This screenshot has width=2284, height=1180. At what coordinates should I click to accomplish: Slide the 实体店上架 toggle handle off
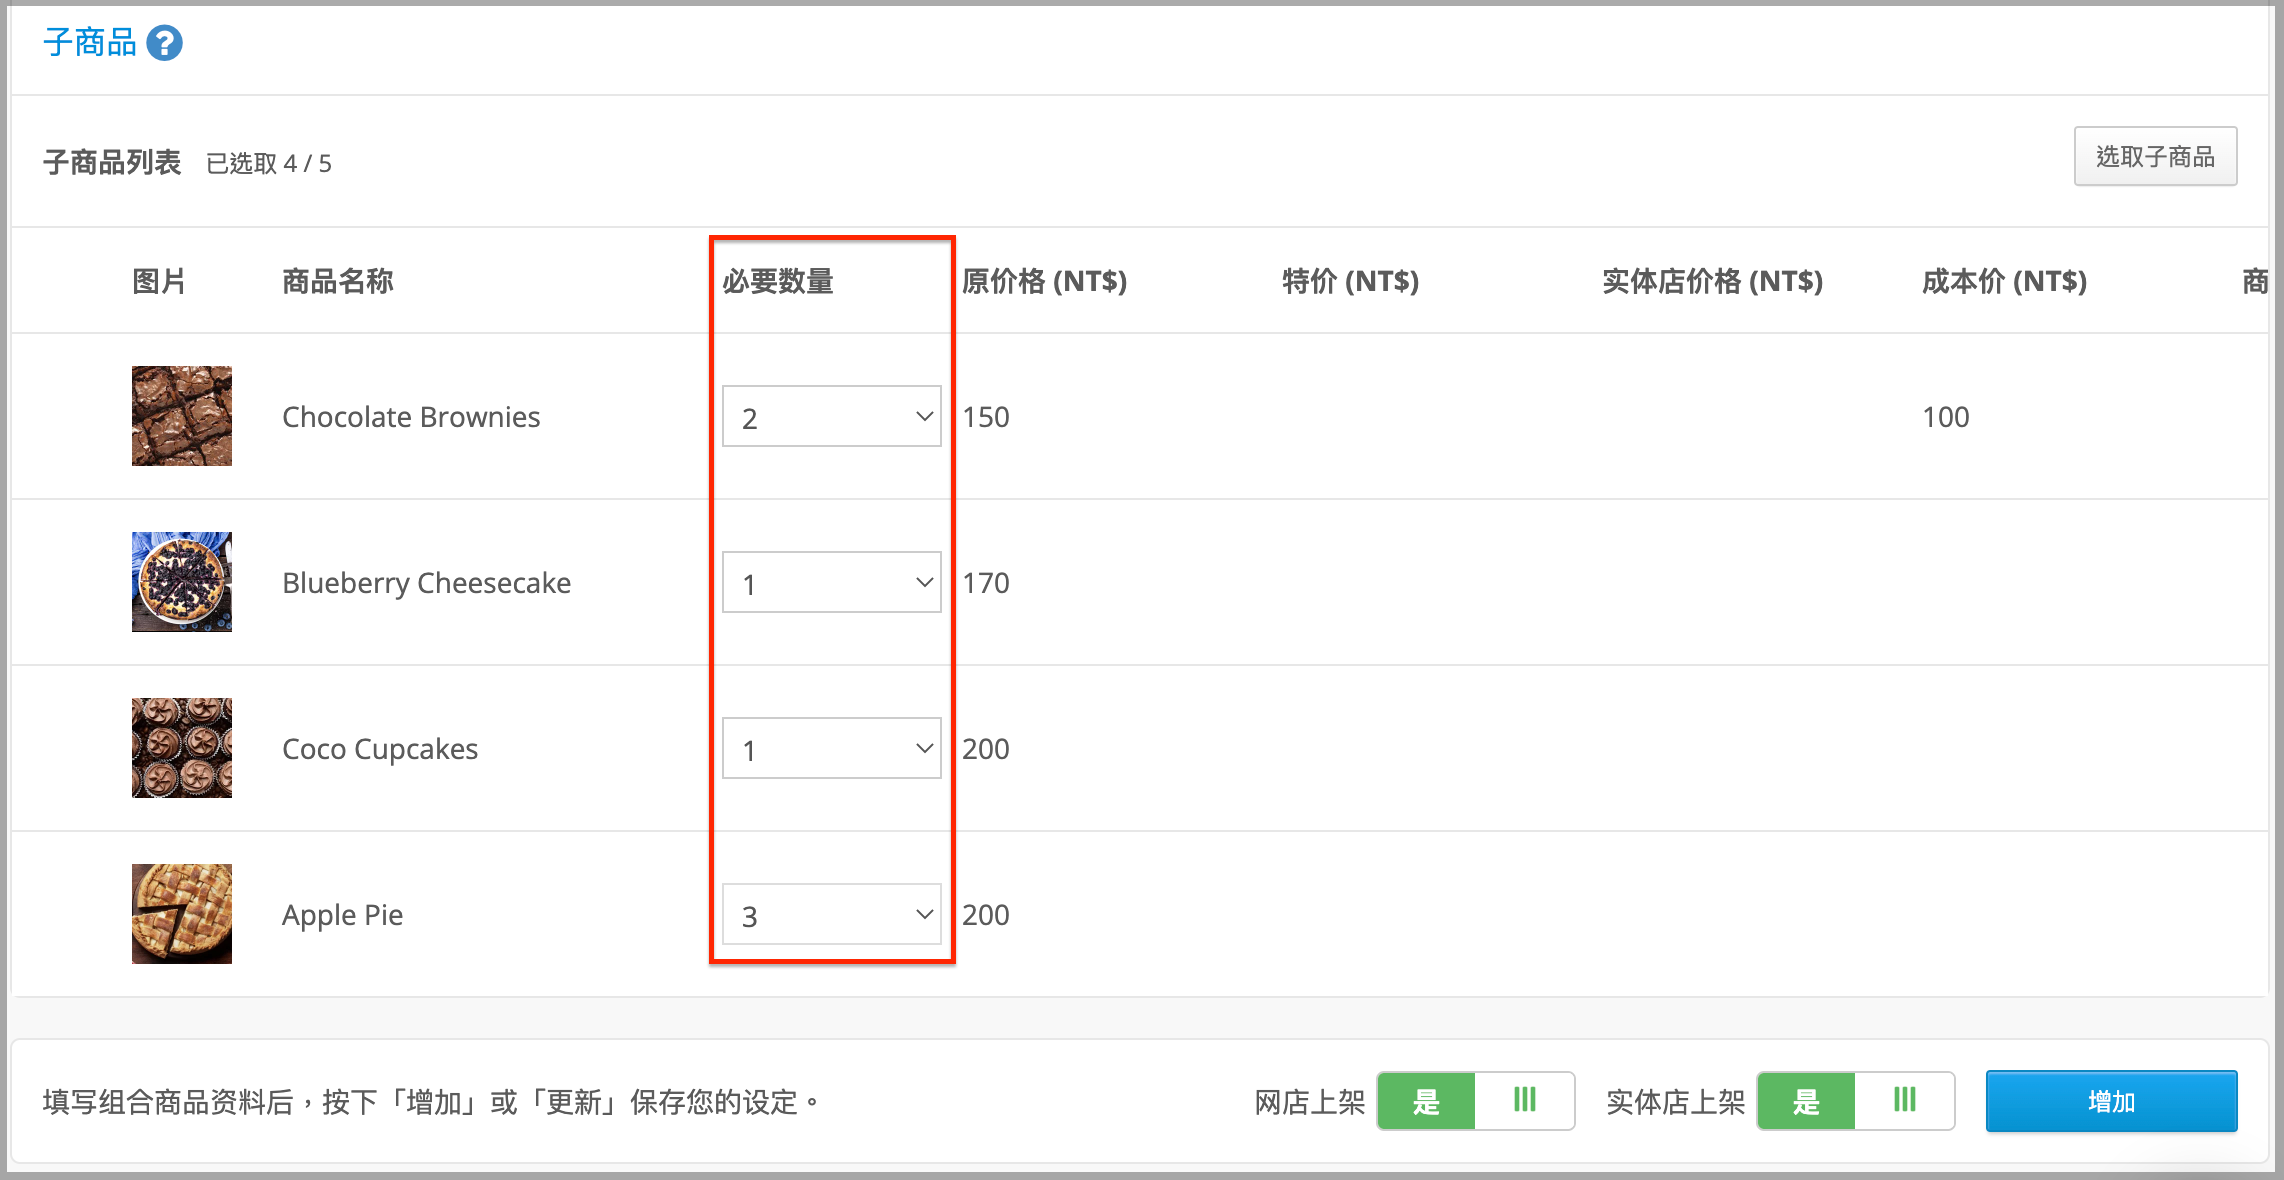tap(1904, 1101)
